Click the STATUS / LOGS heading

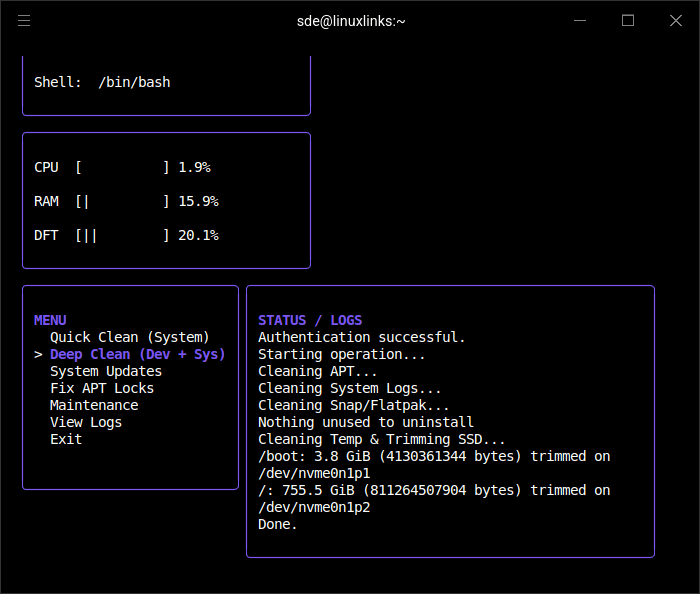[310, 320]
